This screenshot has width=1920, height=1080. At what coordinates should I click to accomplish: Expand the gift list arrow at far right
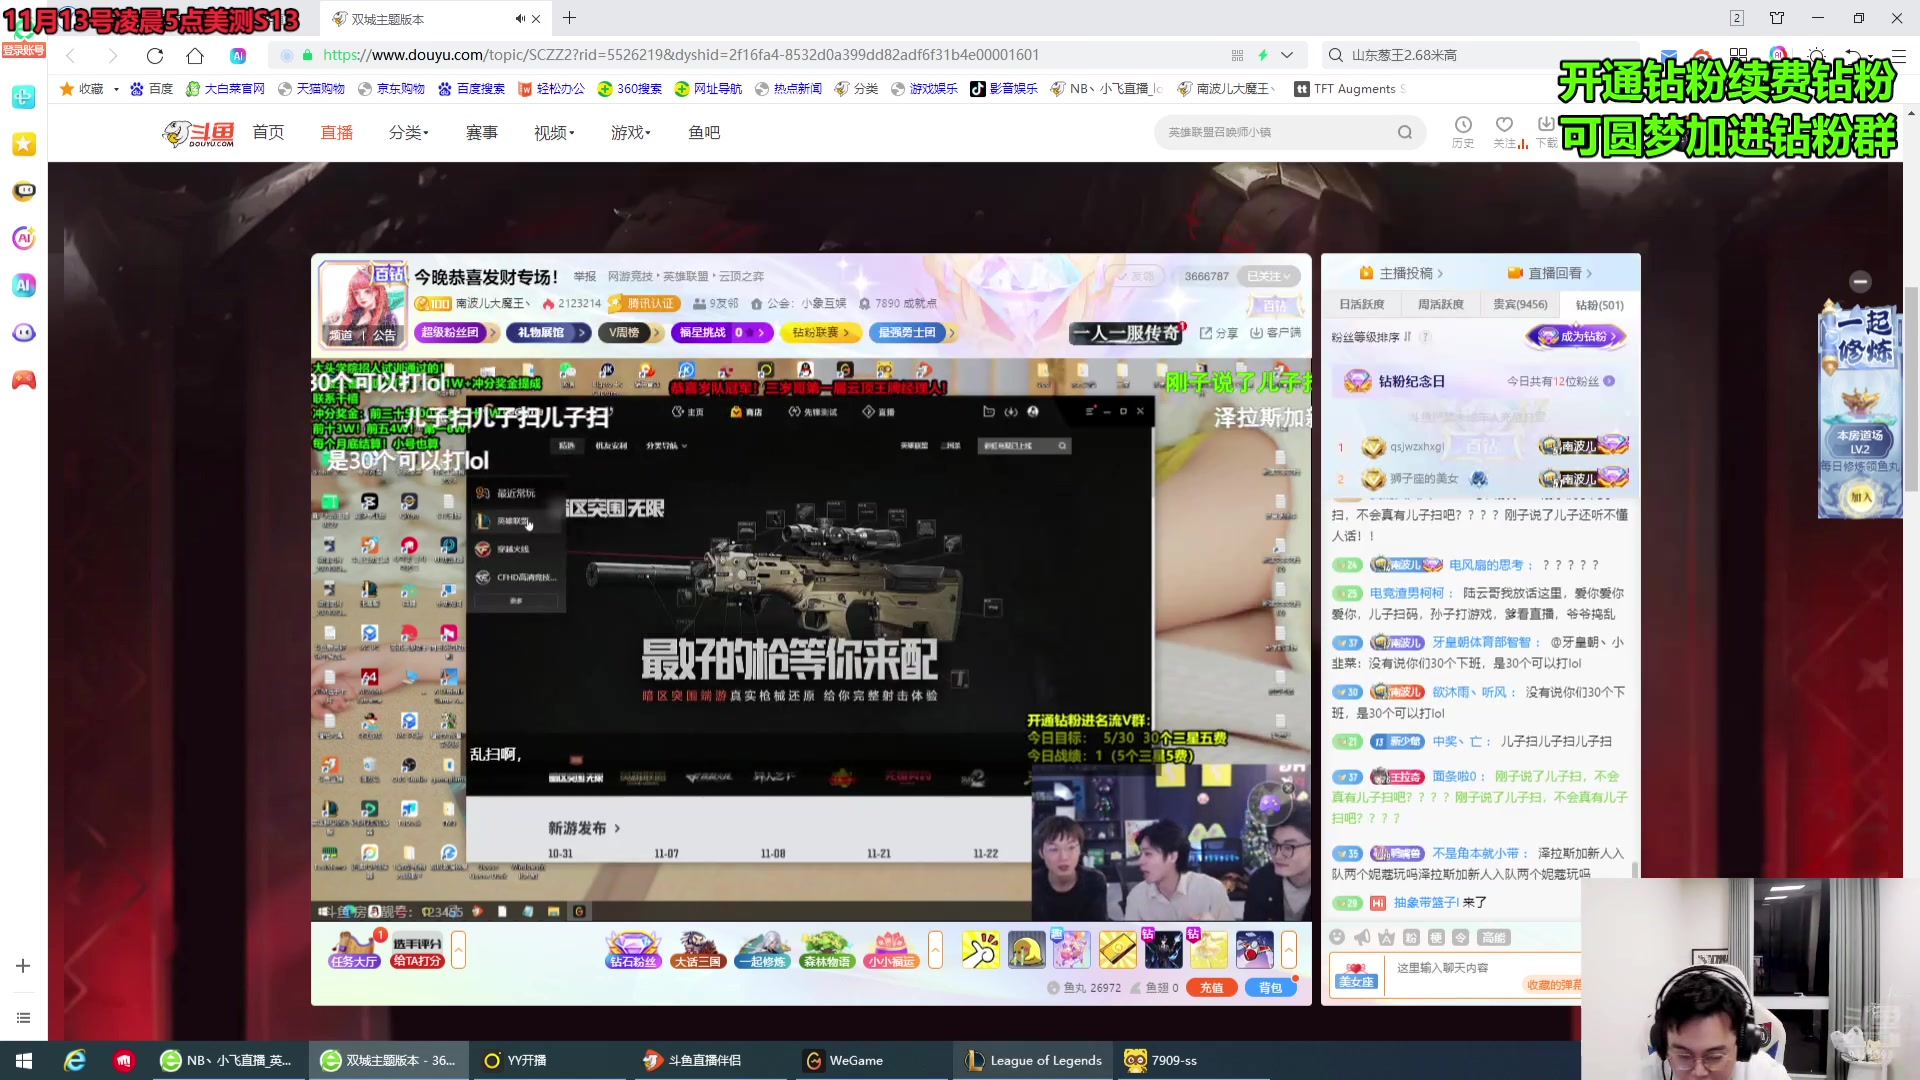tap(1289, 950)
